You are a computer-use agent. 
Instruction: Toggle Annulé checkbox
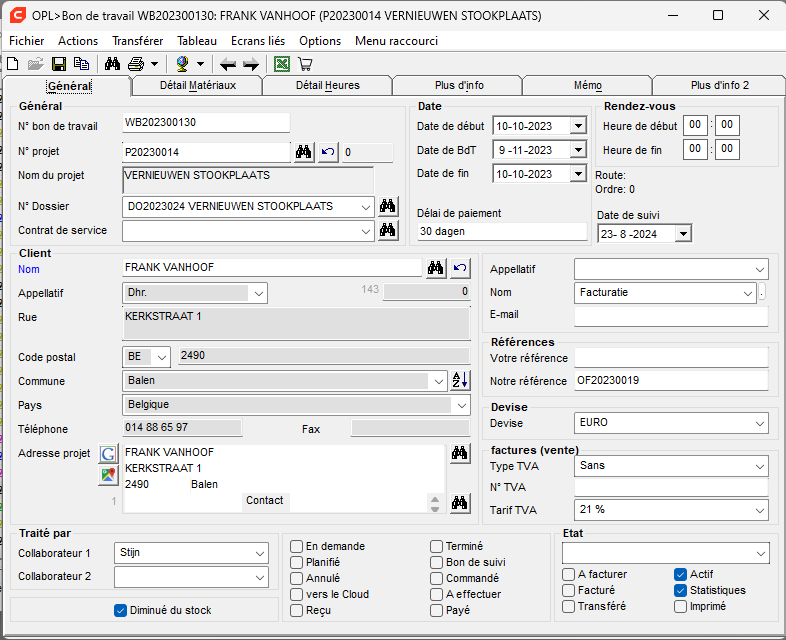[297, 578]
